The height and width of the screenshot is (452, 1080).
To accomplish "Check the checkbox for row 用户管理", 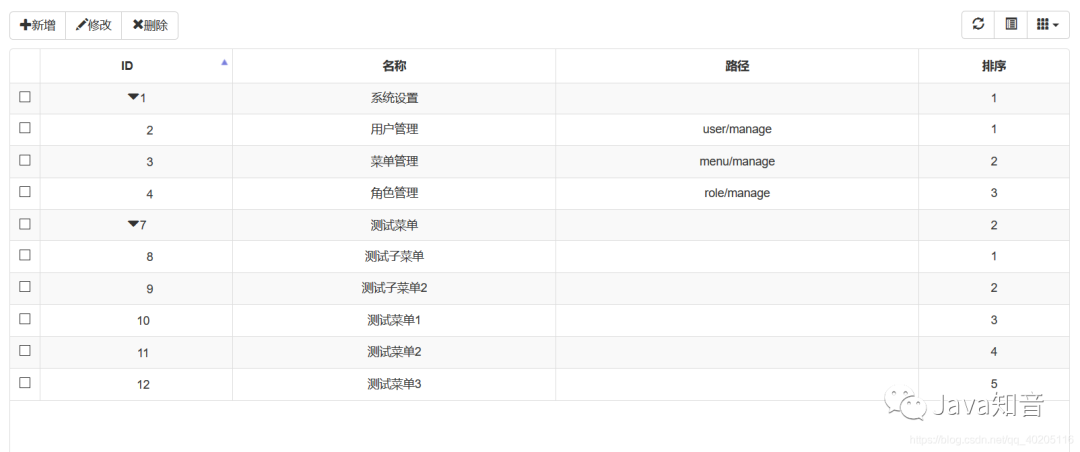I will [x=25, y=127].
